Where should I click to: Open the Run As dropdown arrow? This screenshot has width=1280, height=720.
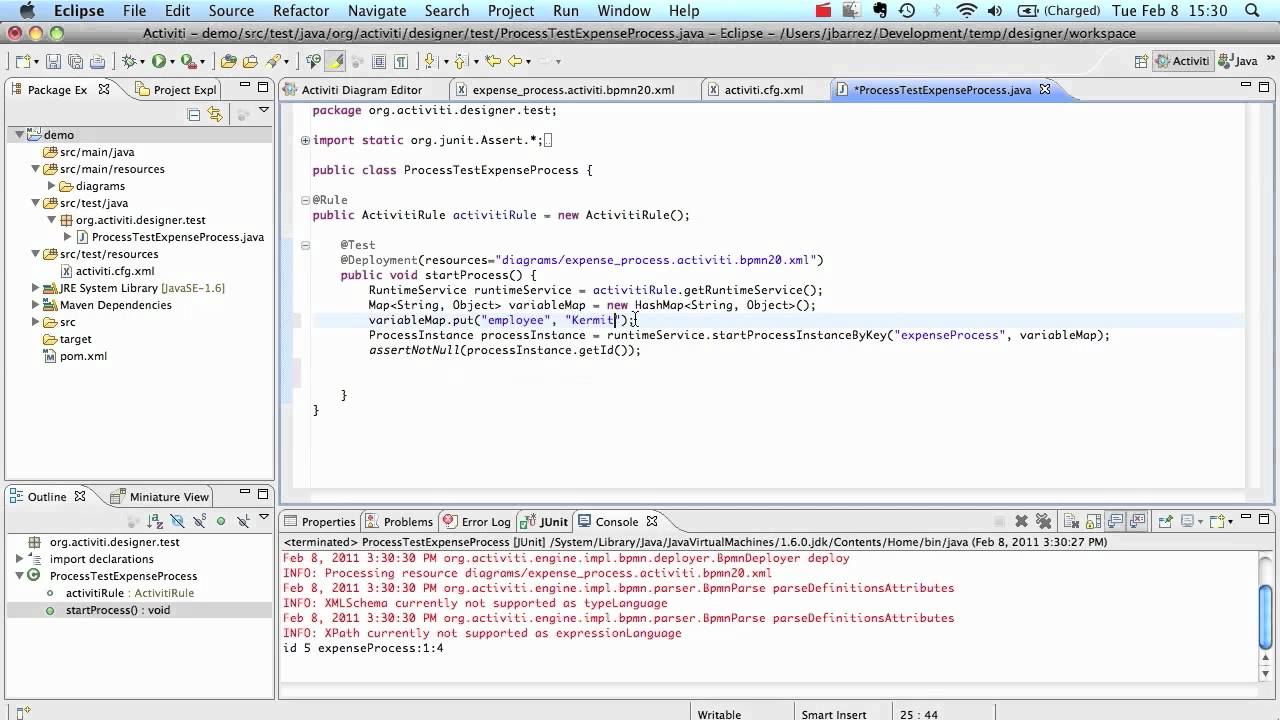pyautogui.click(x=172, y=62)
